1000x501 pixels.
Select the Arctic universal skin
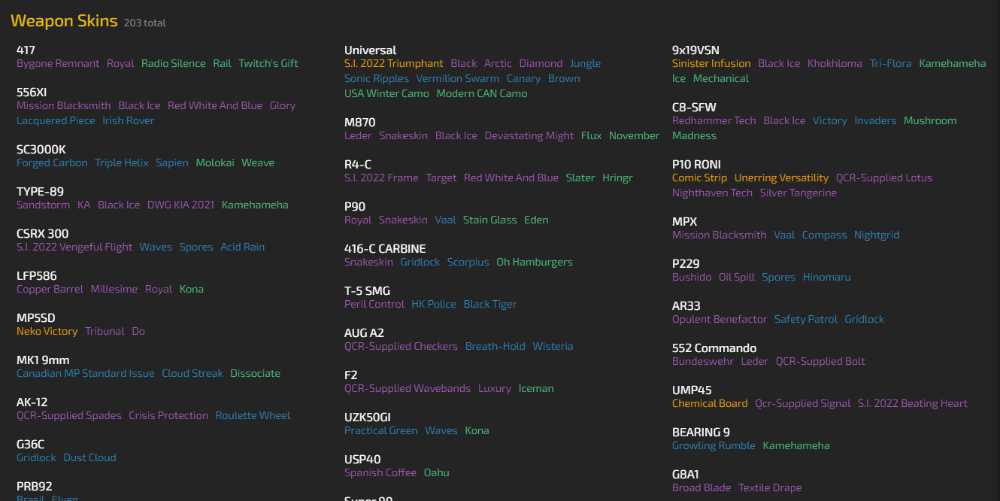(497, 64)
